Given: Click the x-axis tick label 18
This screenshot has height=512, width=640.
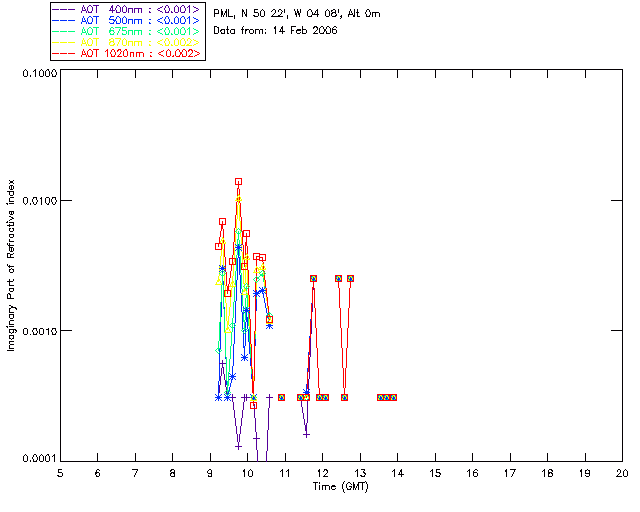Looking at the screenshot, I should click(547, 473).
